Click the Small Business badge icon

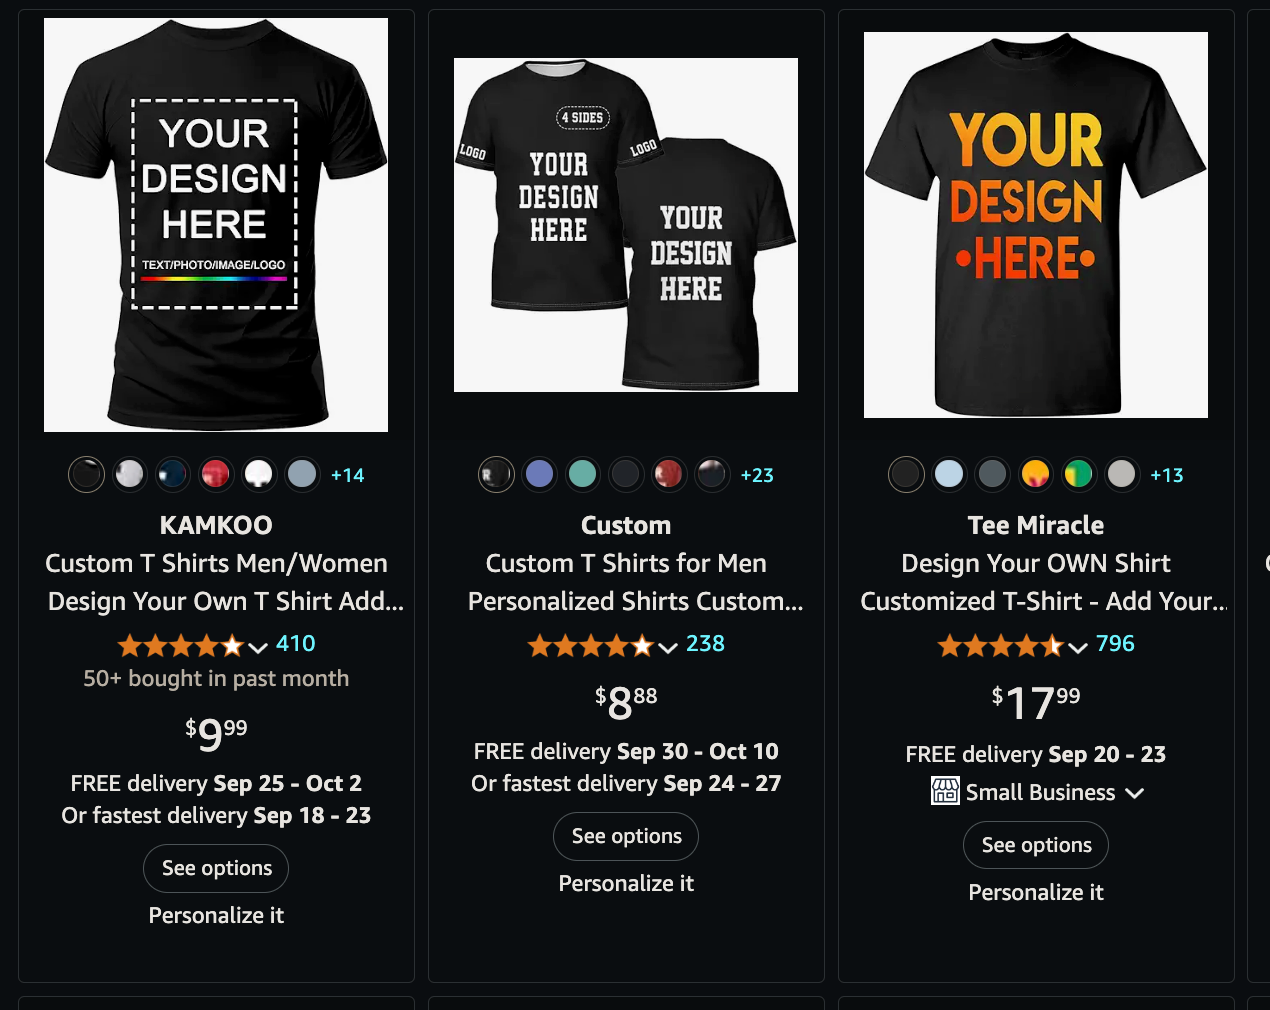pyautogui.click(x=945, y=791)
